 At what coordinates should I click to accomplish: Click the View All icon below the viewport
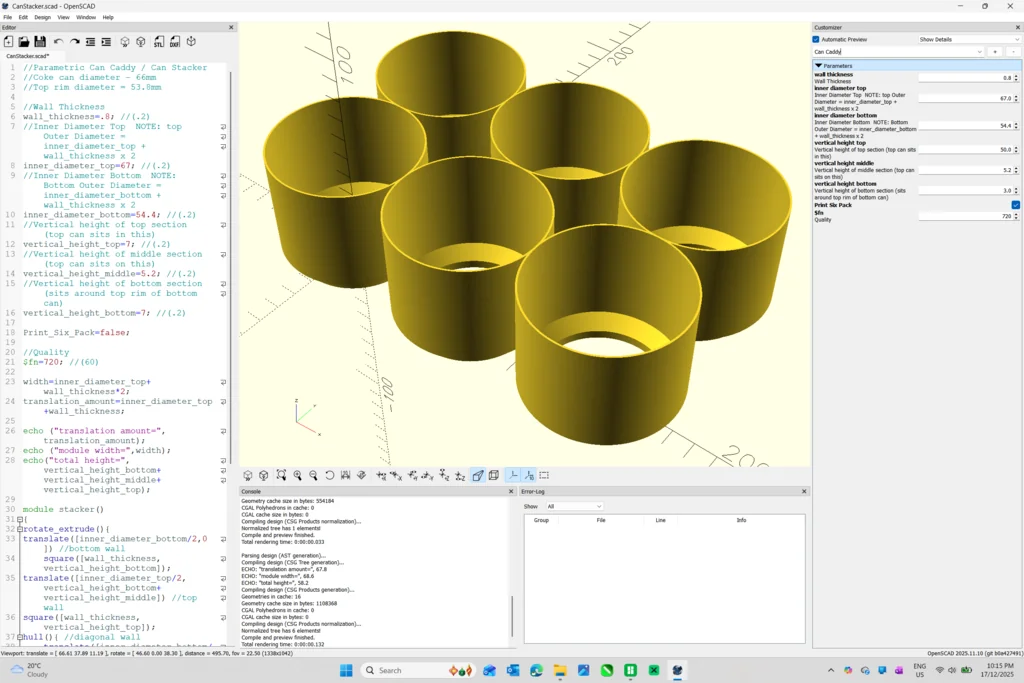click(x=281, y=476)
